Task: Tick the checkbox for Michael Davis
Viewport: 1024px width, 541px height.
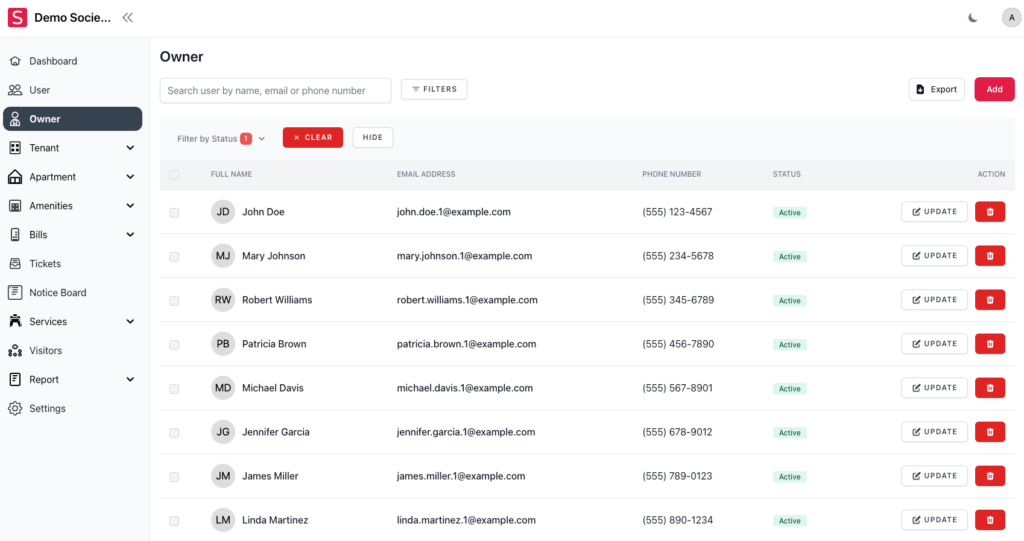Action: click(x=174, y=389)
